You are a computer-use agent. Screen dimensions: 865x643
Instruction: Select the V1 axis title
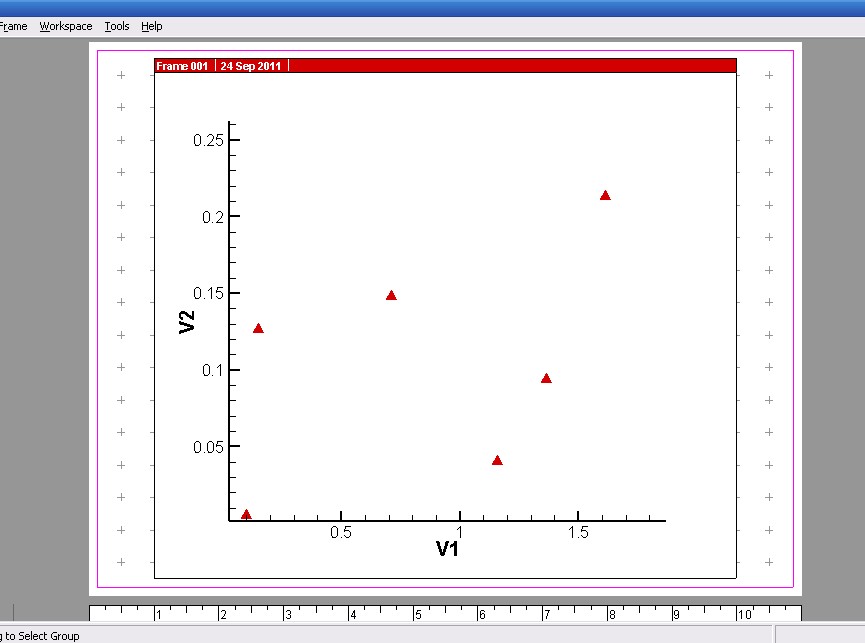[446, 549]
